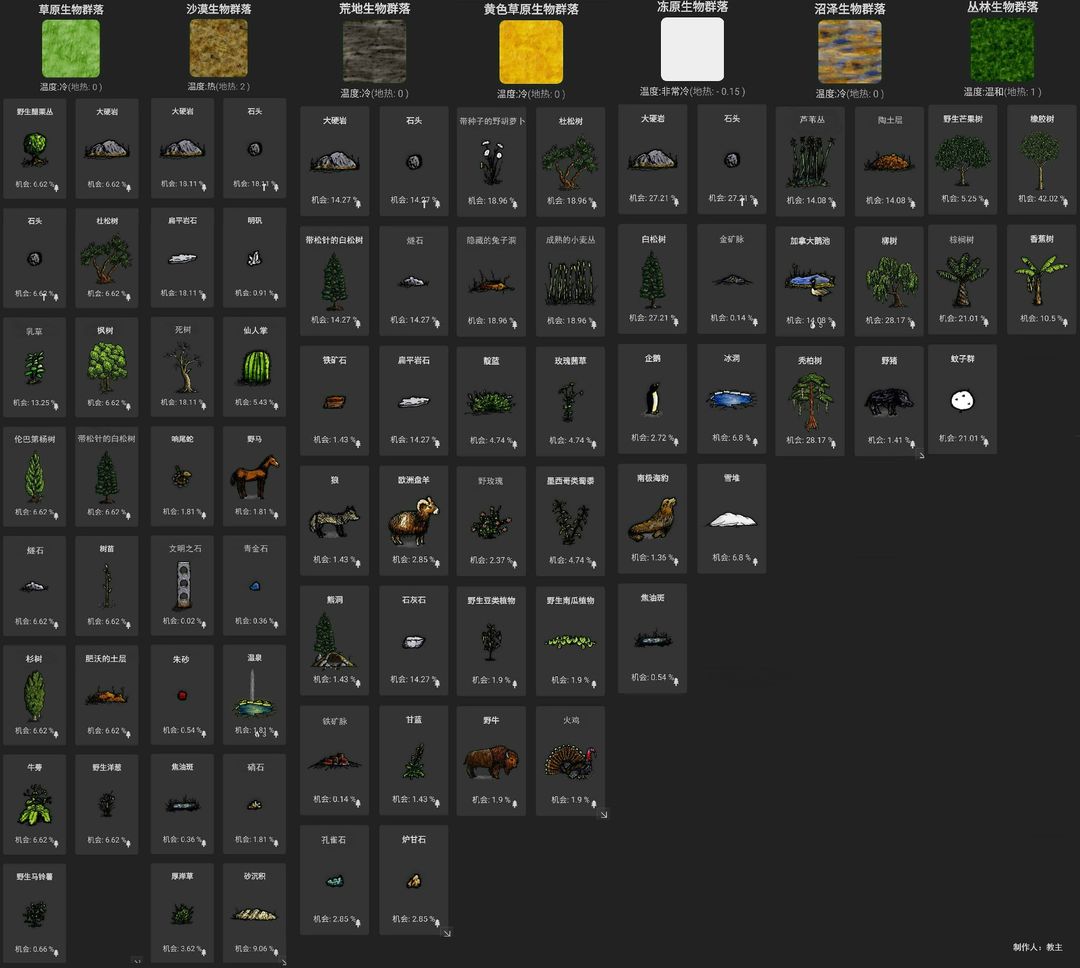Select the 仙人掌 cactus icon
The width and height of the screenshot is (1080, 968).
(254, 367)
